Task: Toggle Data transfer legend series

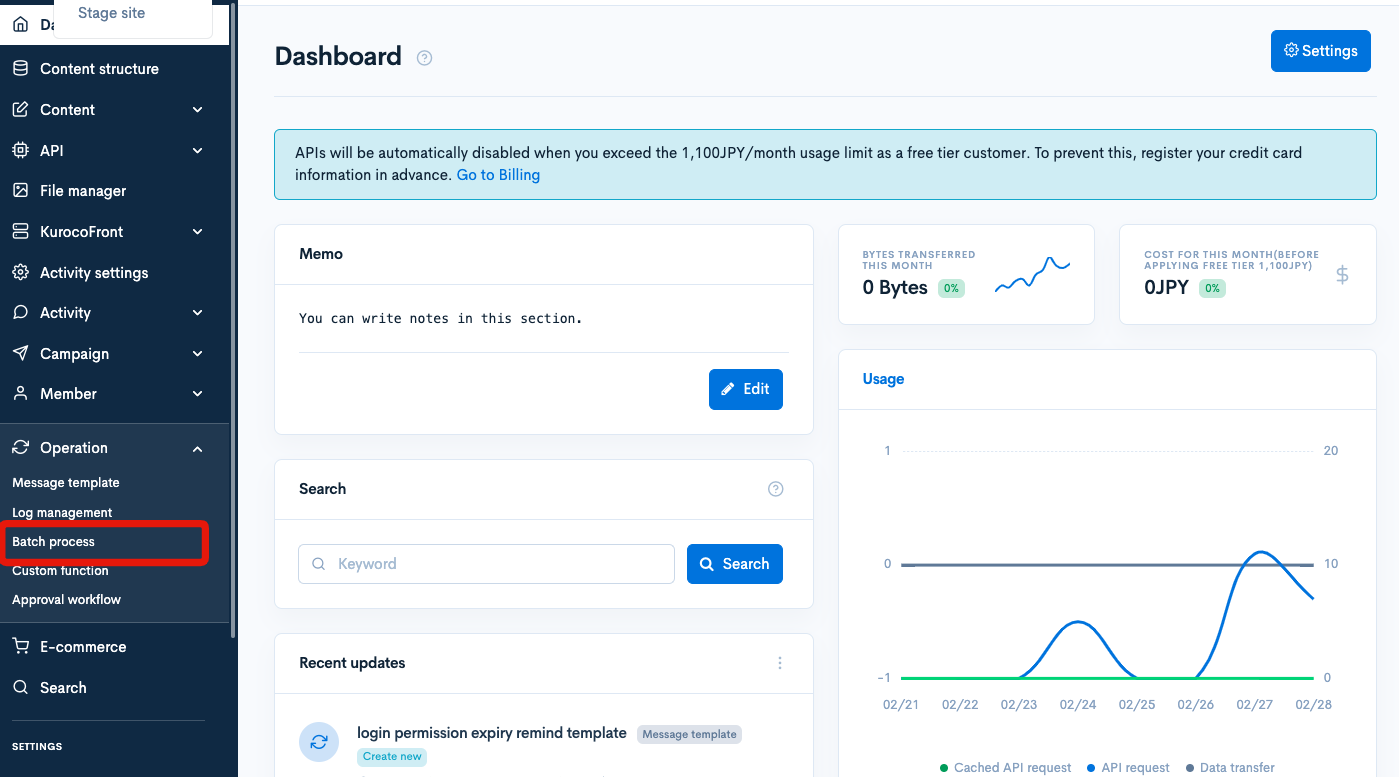Action: tap(1230, 768)
